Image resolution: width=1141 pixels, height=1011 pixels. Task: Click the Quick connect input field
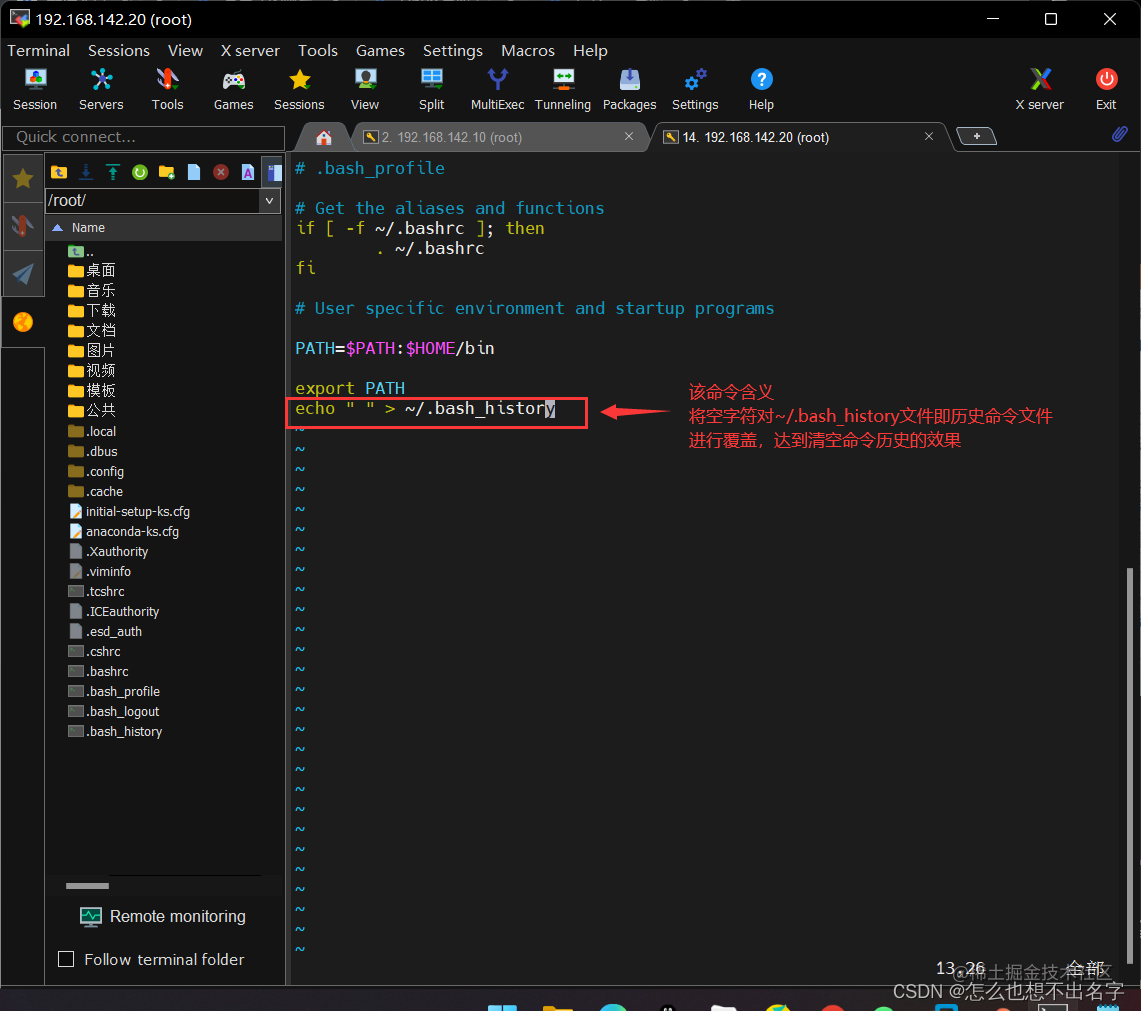click(143, 138)
